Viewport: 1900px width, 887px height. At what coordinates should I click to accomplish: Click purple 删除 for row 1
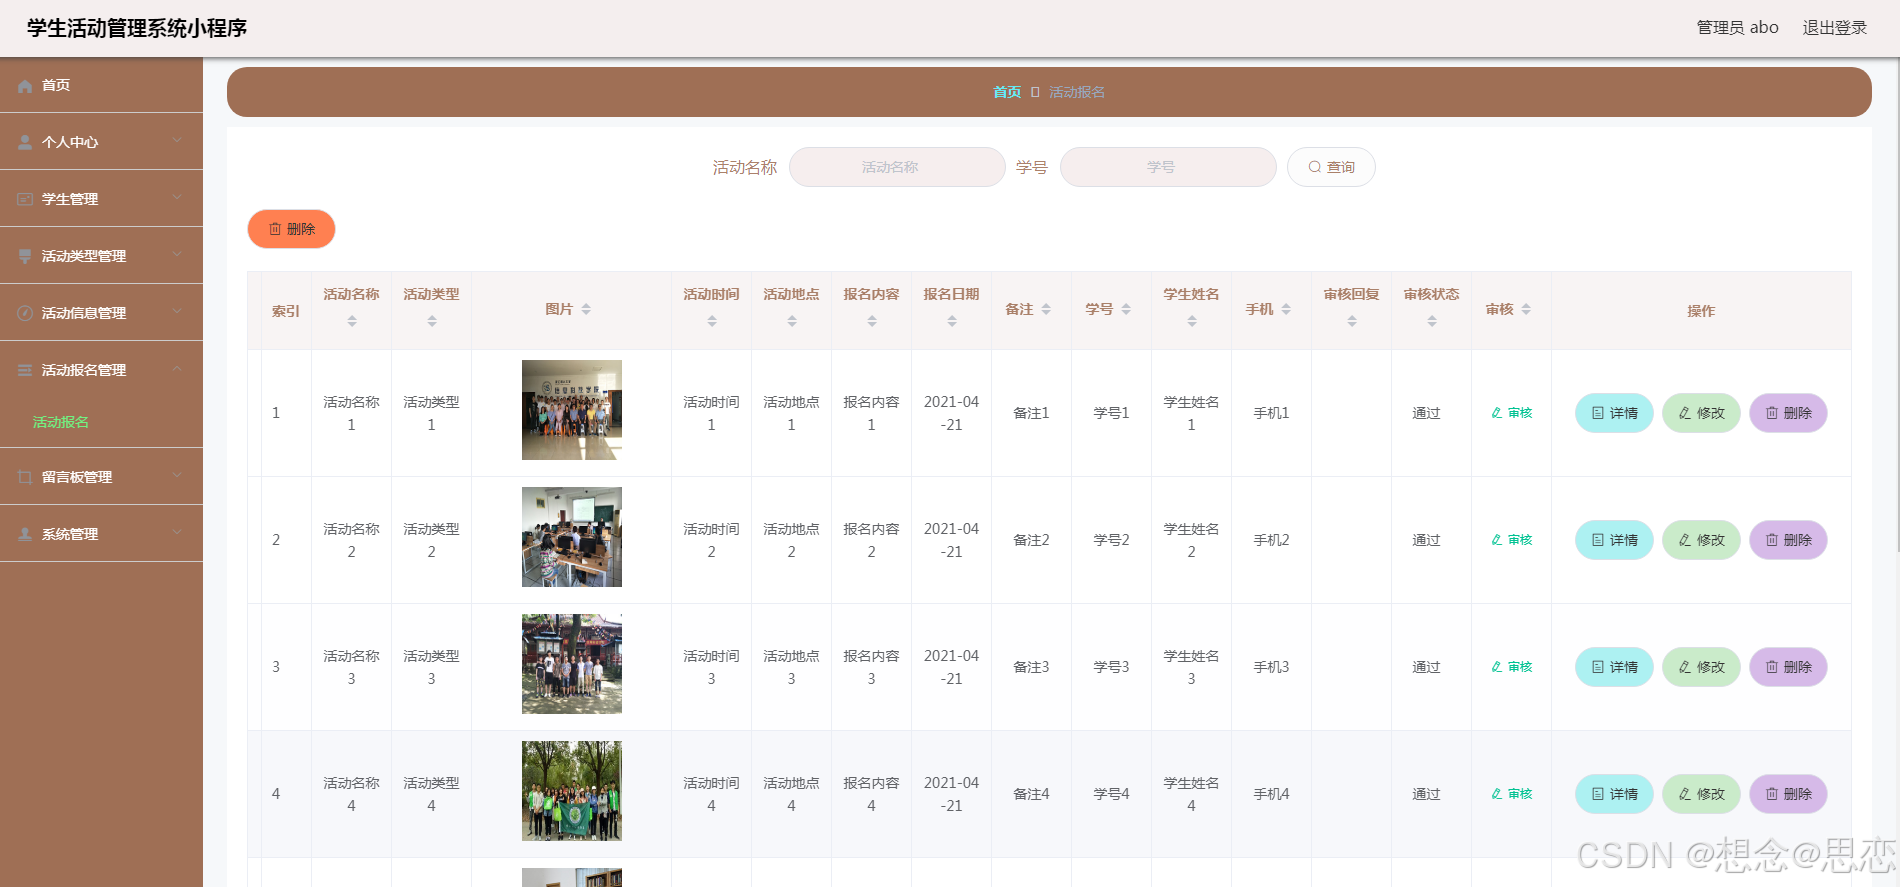click(x=1788, y=413)
